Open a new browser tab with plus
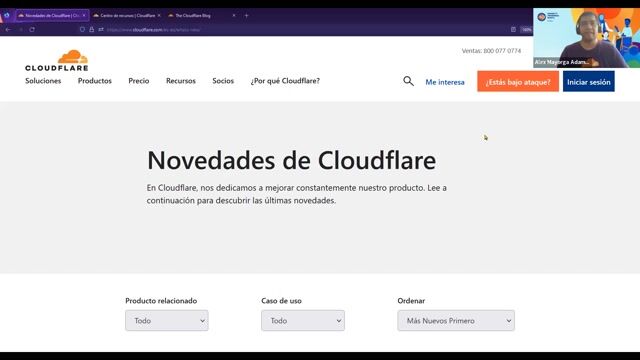 click(x=246, y=16)
